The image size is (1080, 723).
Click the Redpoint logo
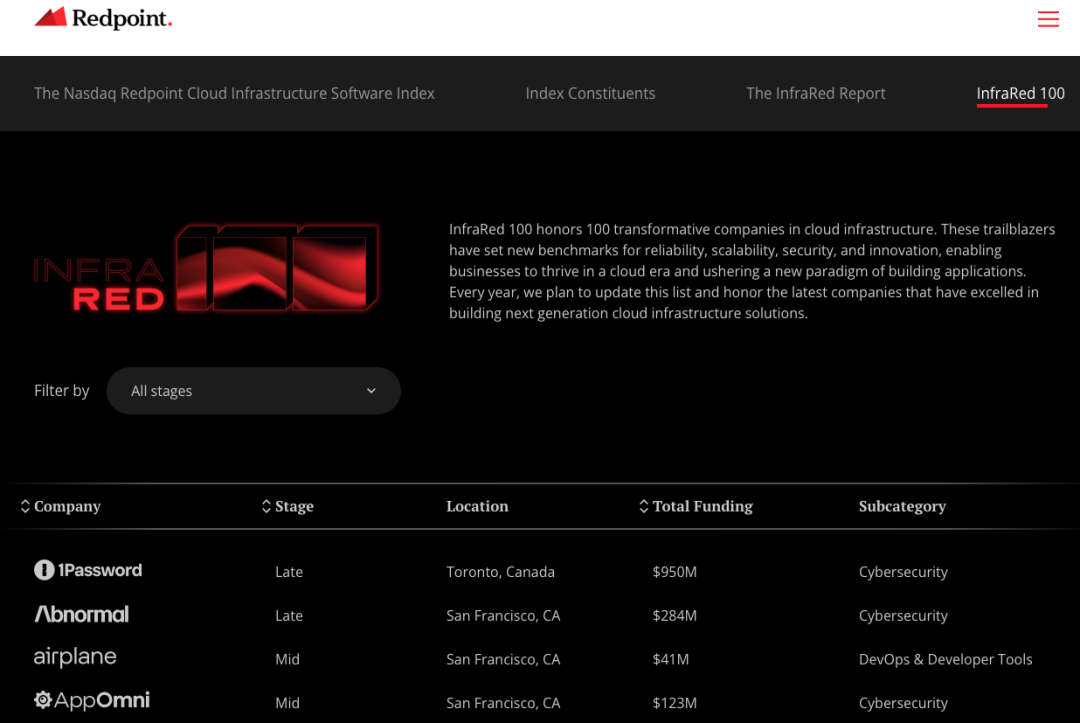click(103, 18)
